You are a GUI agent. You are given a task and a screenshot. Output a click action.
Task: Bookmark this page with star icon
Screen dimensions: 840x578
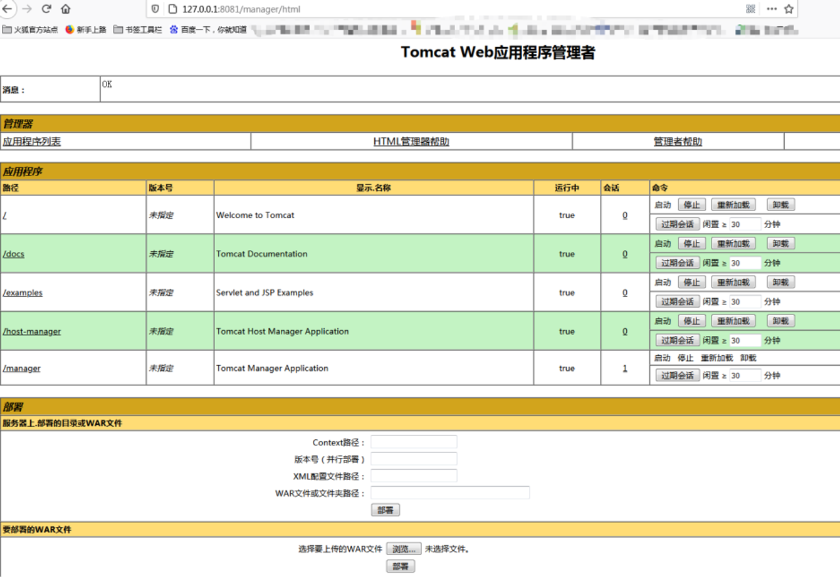tap(789, 9)
